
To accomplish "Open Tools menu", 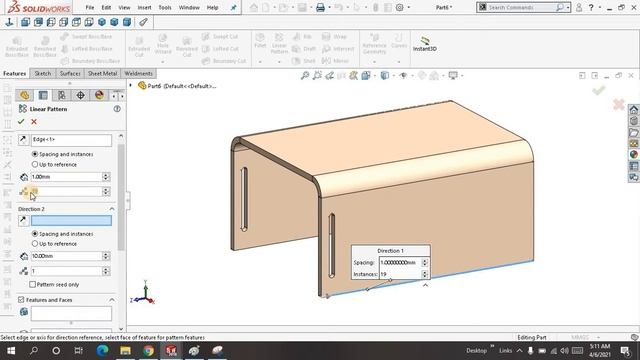I will [165, 7].
